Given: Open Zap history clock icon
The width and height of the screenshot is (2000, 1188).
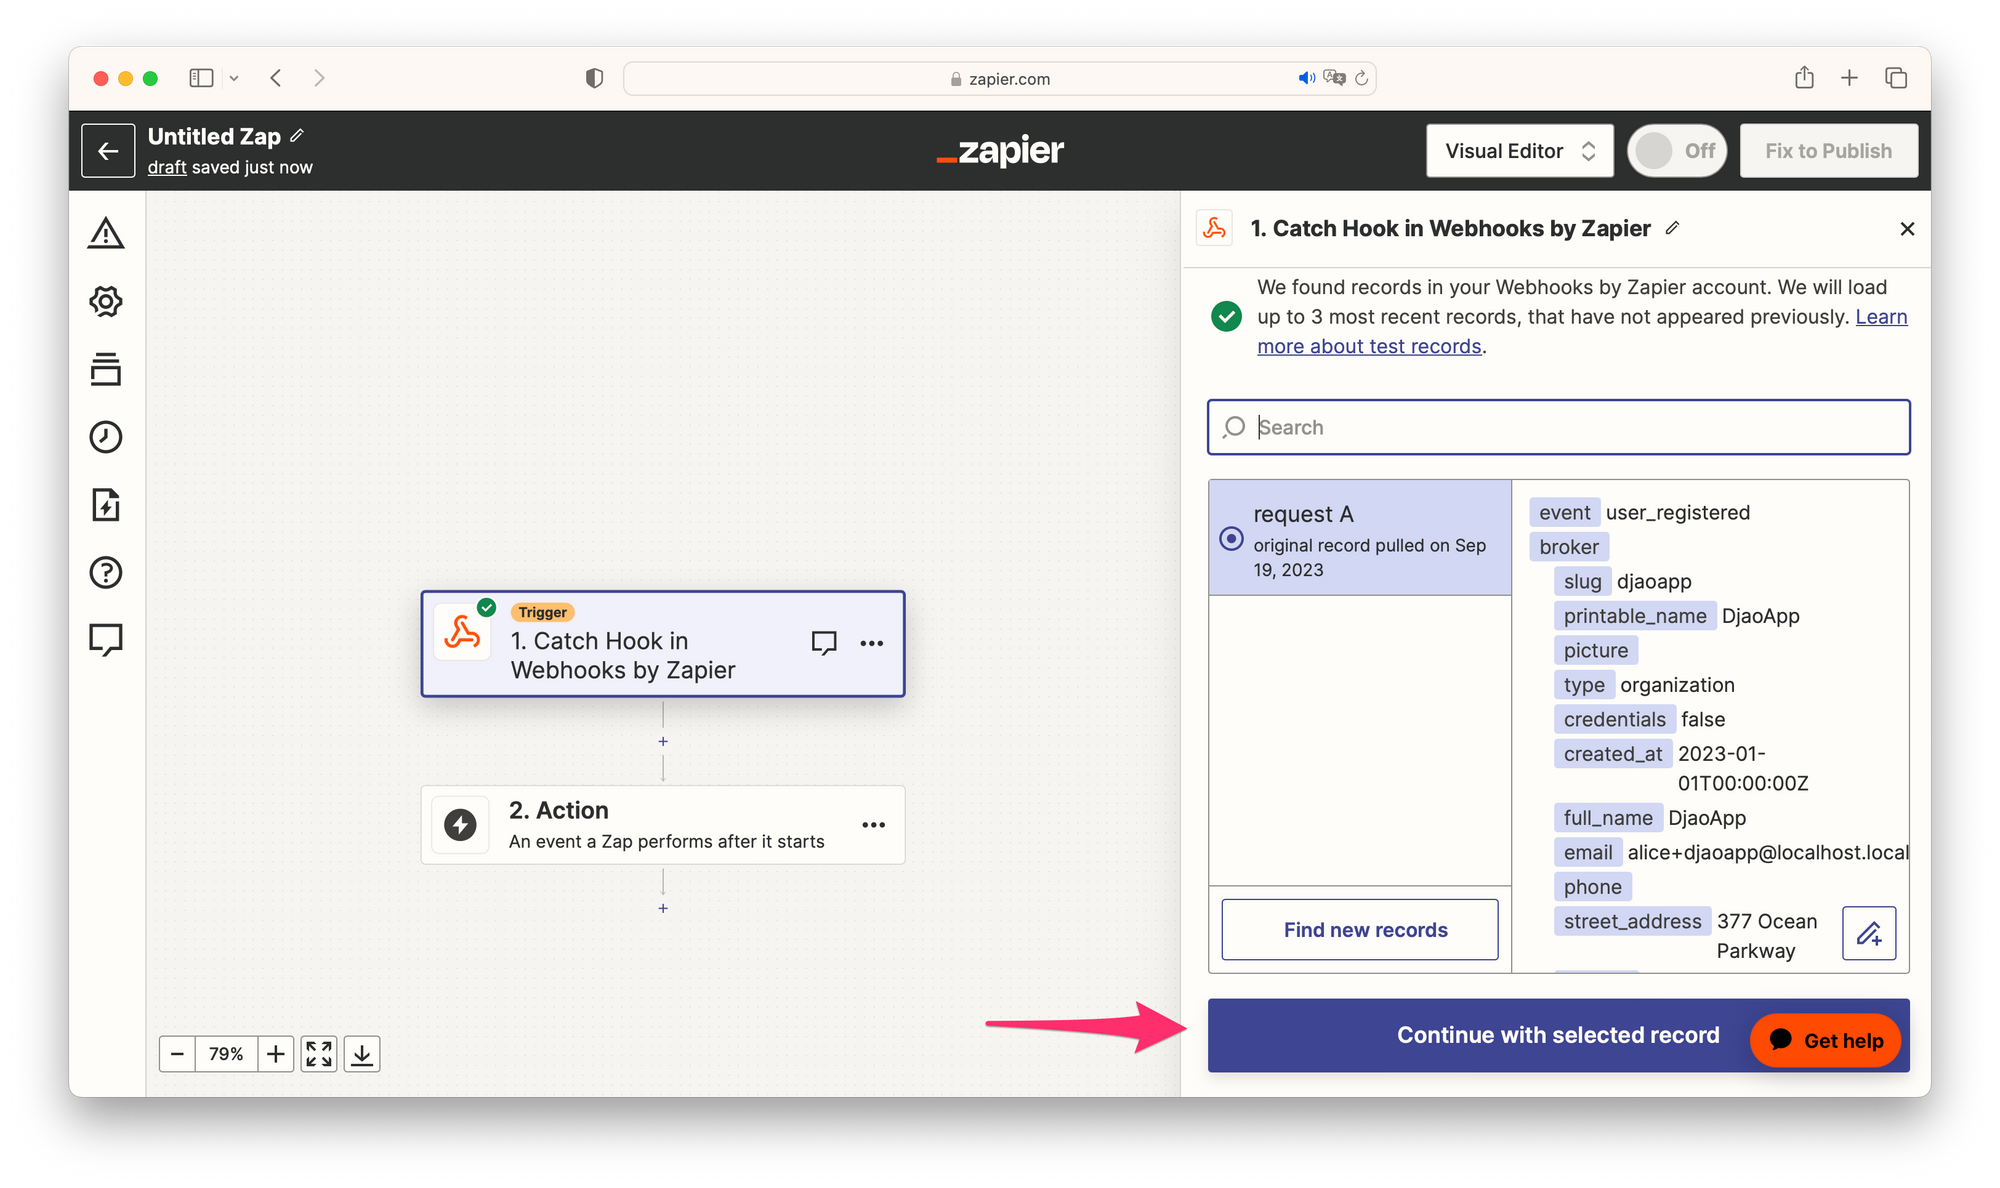Looking at the screenshot, I should click(x=106, y=437).
